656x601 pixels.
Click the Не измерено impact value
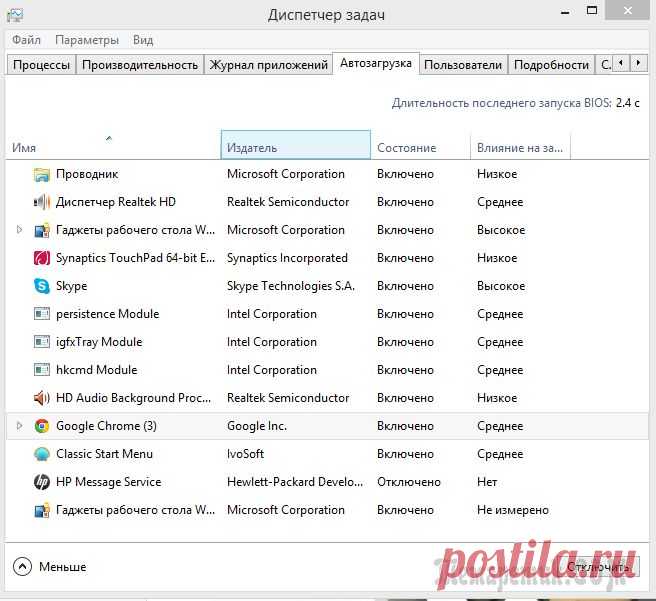(x=513, y=510)
